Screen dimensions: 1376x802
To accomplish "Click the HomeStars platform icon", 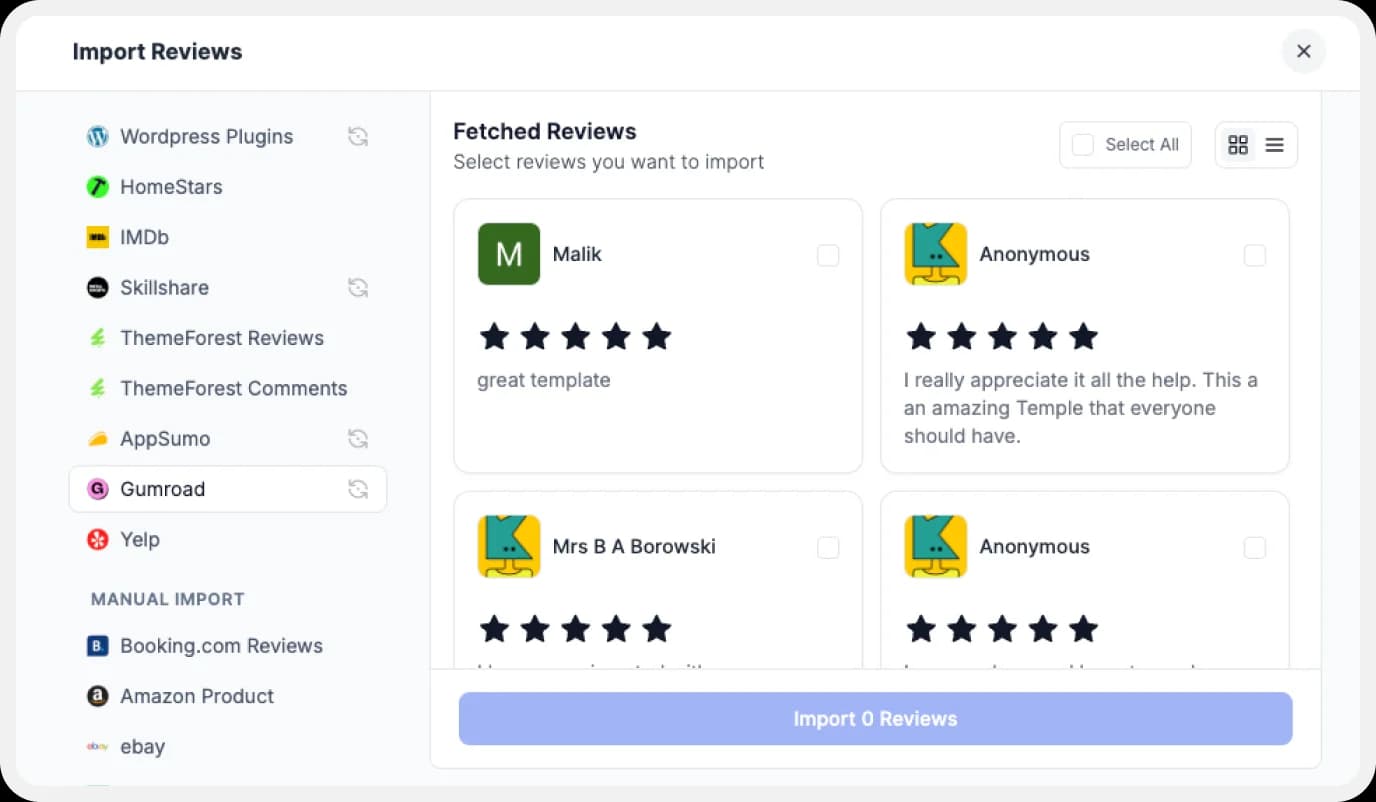I will pos(97,187).
